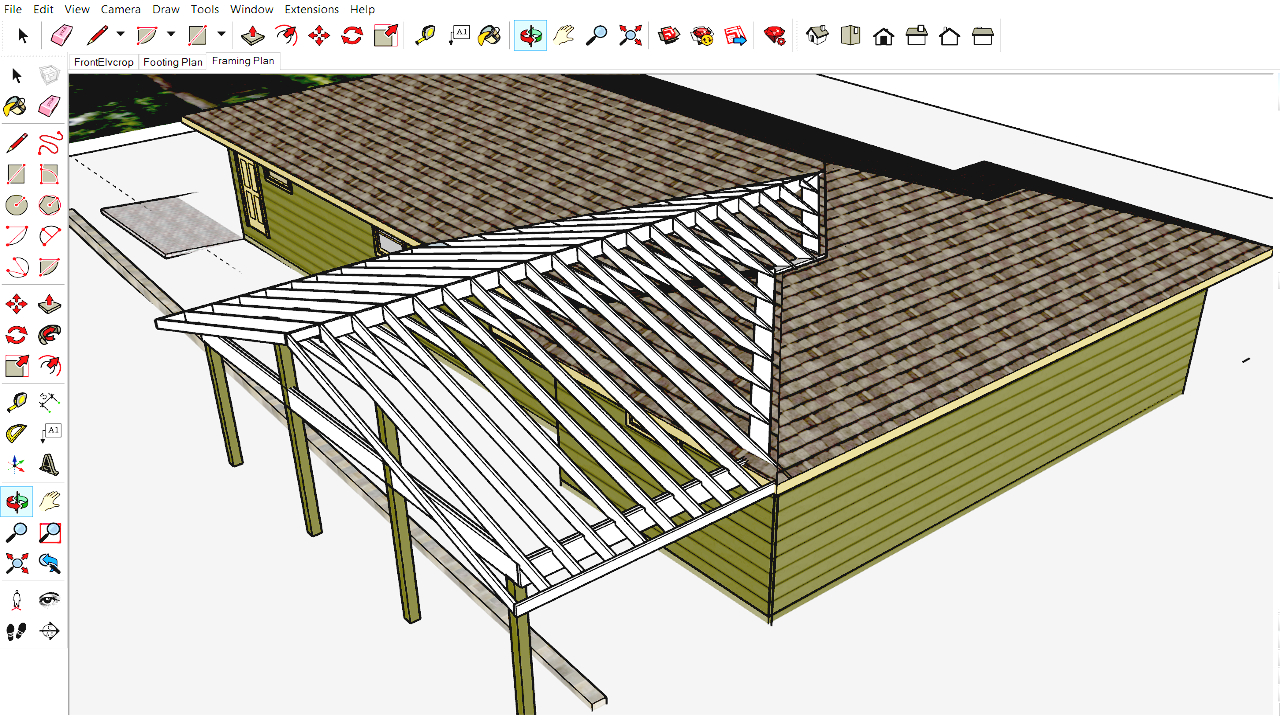Open the Line tool dropdown arrow

120,35
